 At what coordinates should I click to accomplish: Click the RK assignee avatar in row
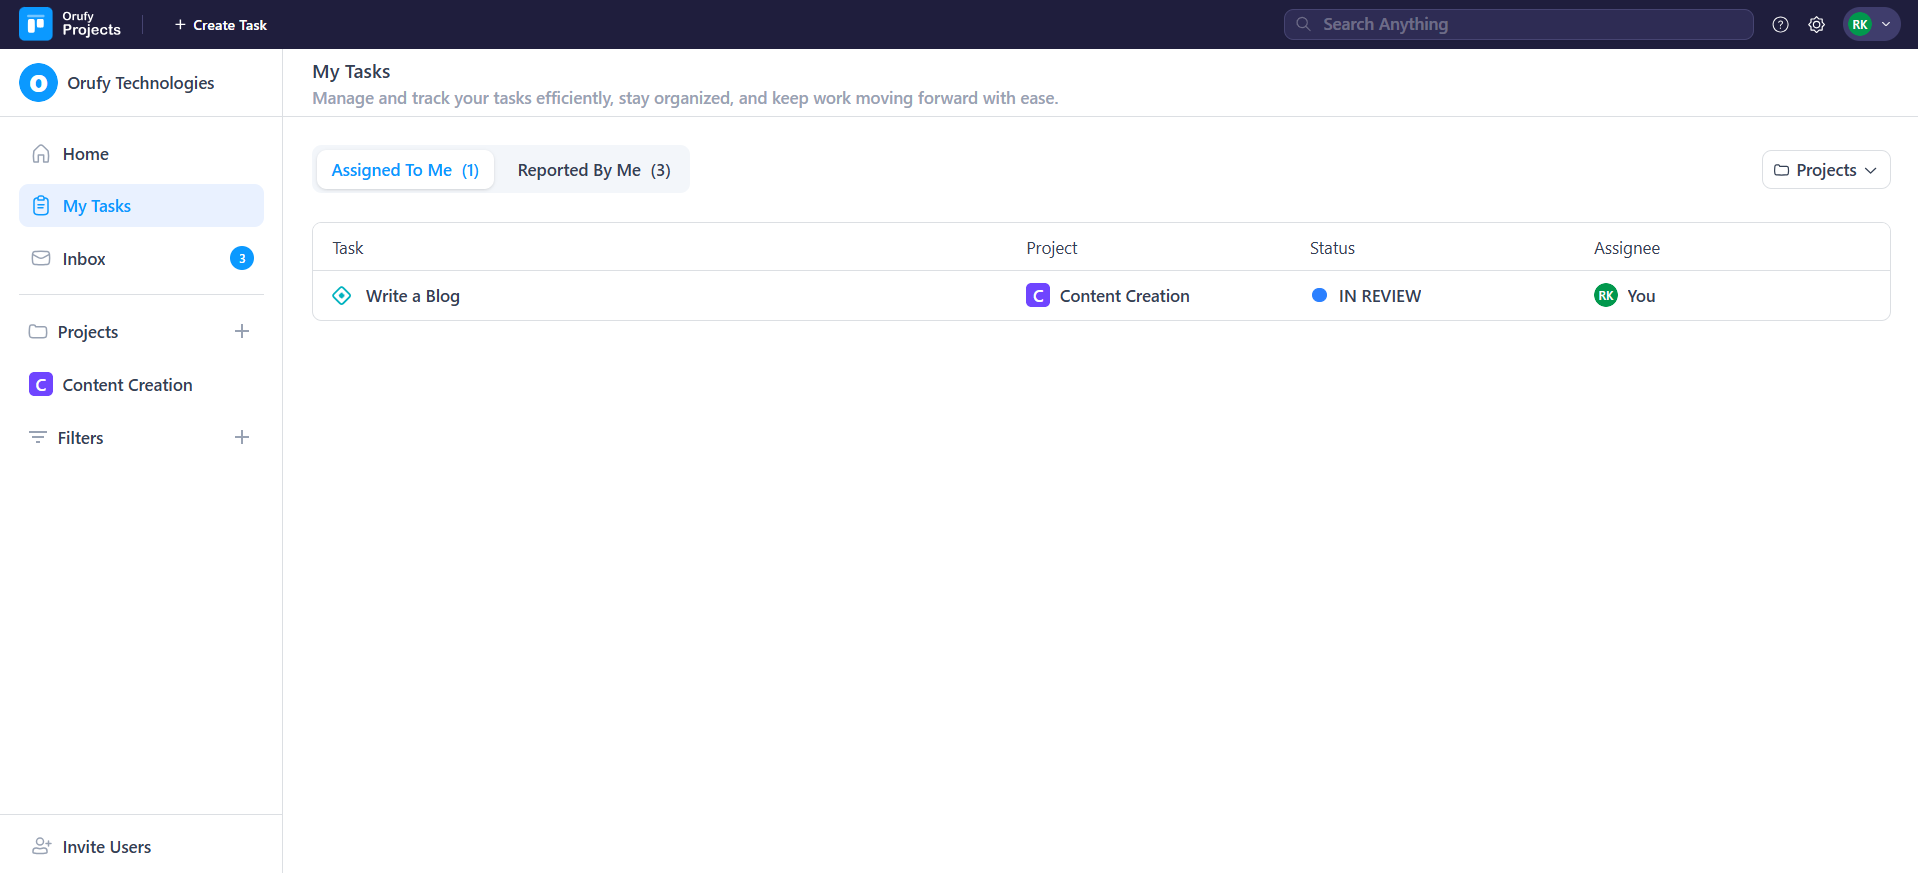click(x=1605, y=296)
